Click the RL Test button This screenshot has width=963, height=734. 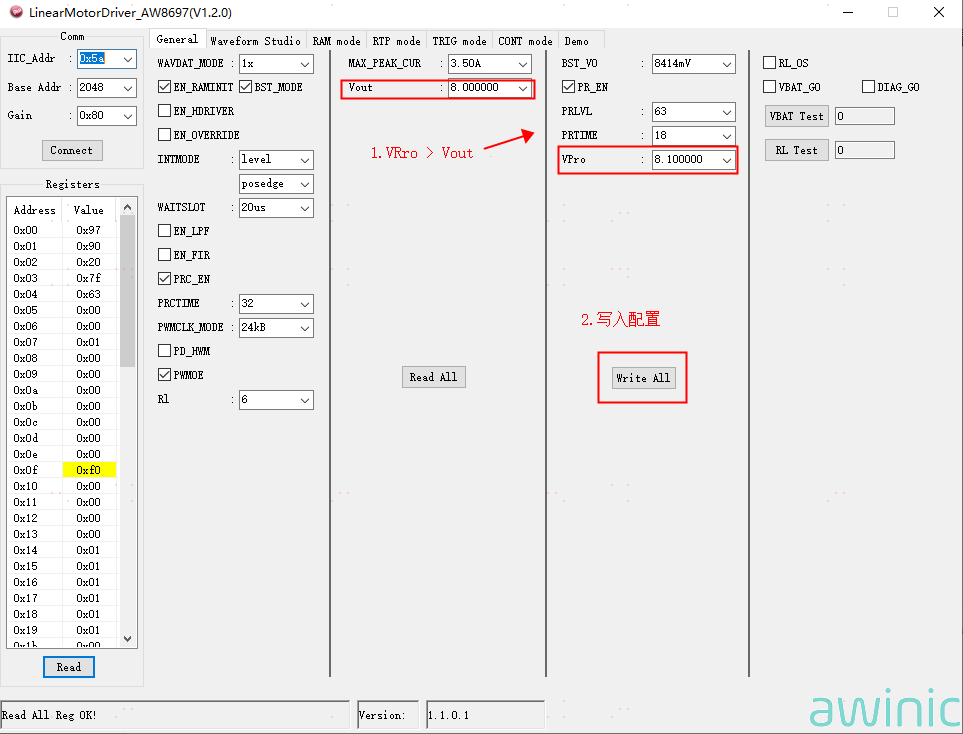(x=797, y=150)
